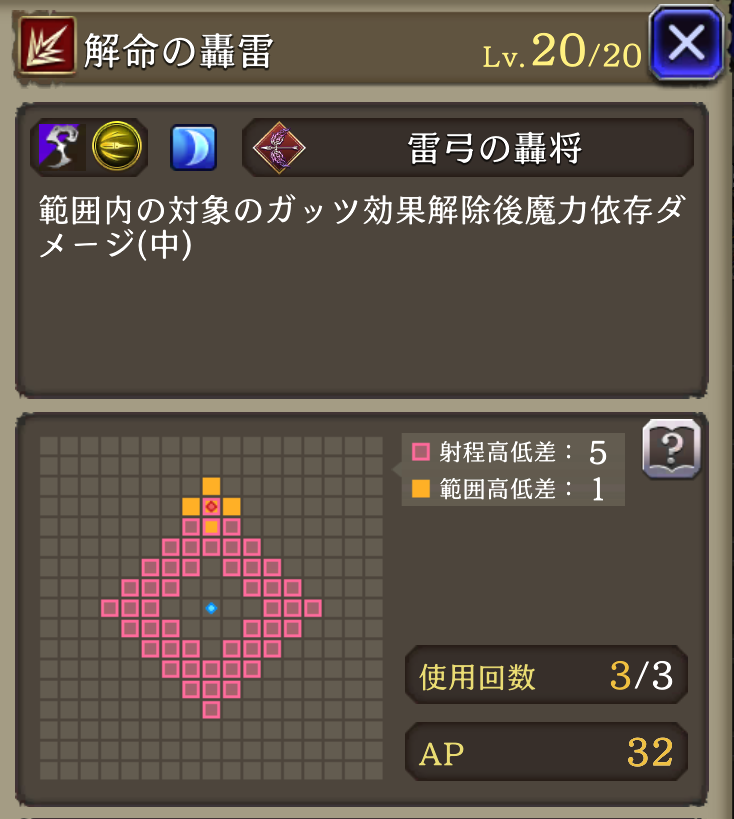Image resolution: width=734 pixels, height=819 pixels.
Task: Tap the skill title 解命の轟雷
Action: [x=178, y=51]
